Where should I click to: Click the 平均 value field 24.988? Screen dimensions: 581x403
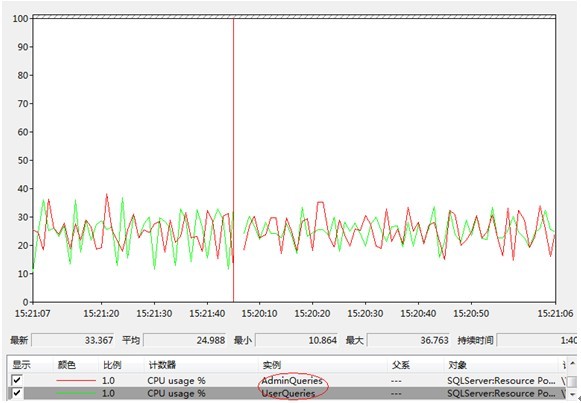(x=185, y=340)
